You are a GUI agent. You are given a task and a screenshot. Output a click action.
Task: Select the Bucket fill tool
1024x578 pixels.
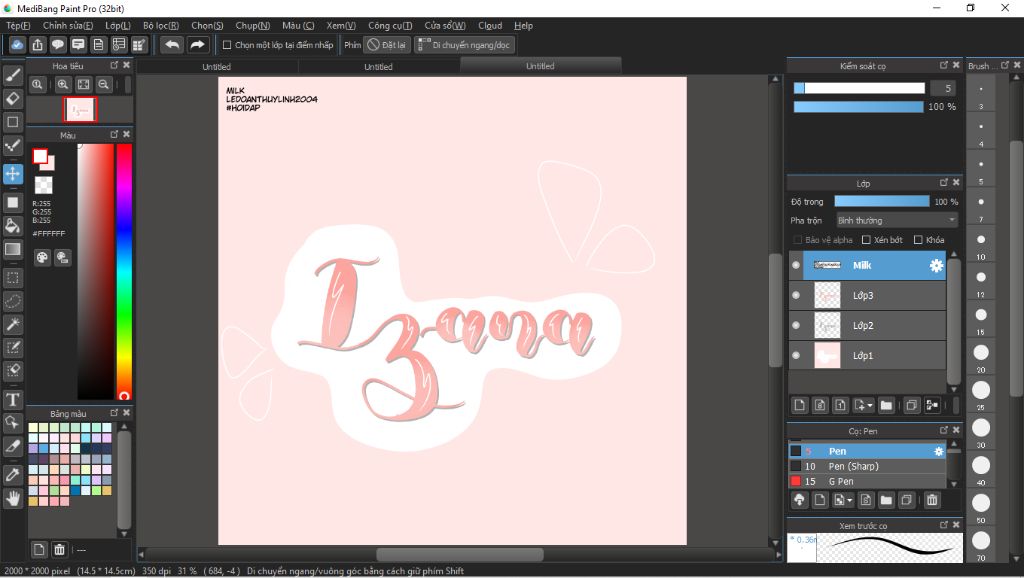[x=12, y=226]
